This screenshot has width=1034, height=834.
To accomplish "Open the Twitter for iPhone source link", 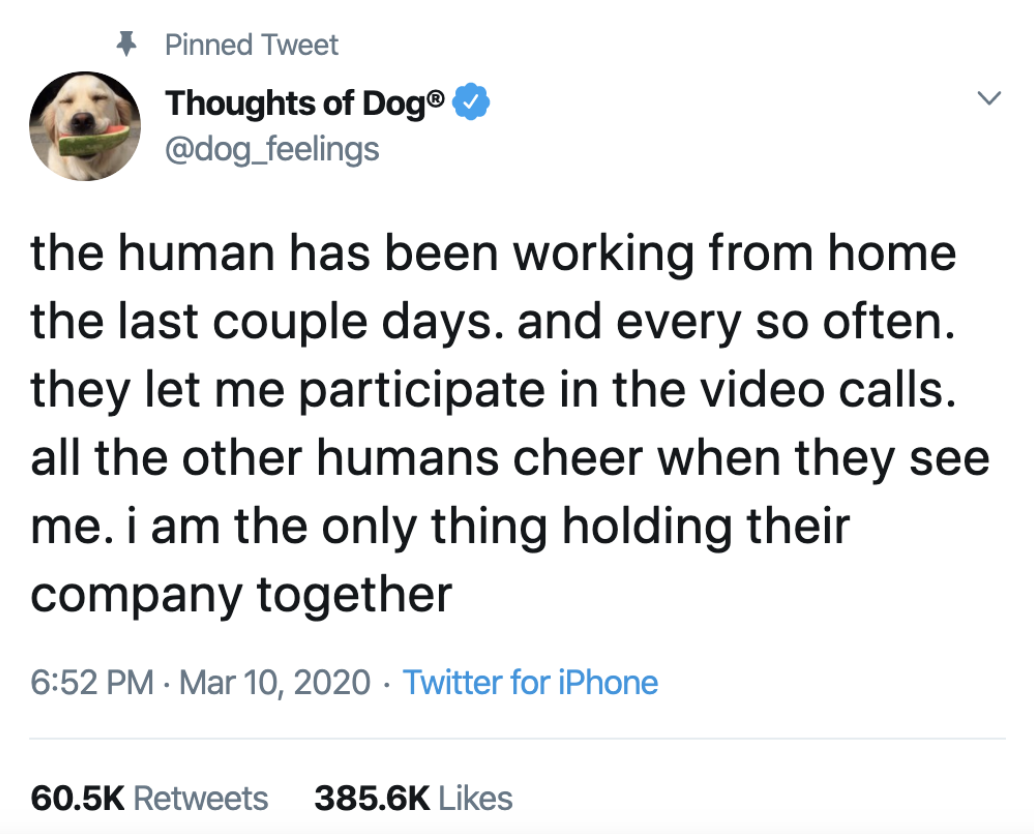I will click(530, 683).
